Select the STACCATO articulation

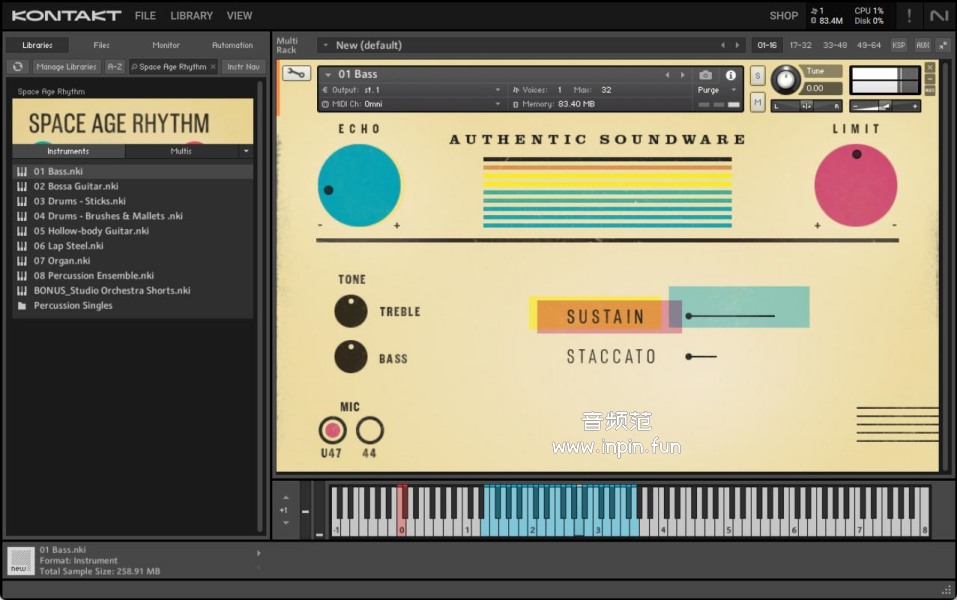point(611,356)
